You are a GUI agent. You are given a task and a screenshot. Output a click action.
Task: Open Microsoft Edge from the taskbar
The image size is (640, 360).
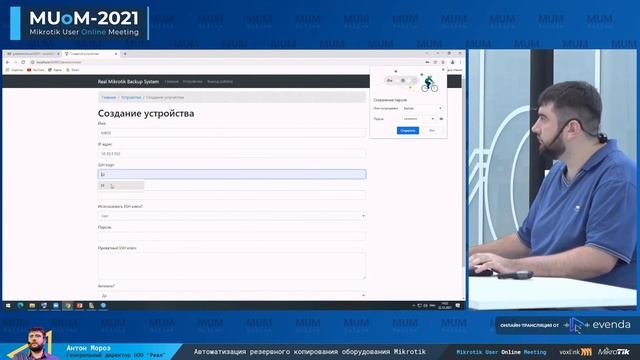20,305
